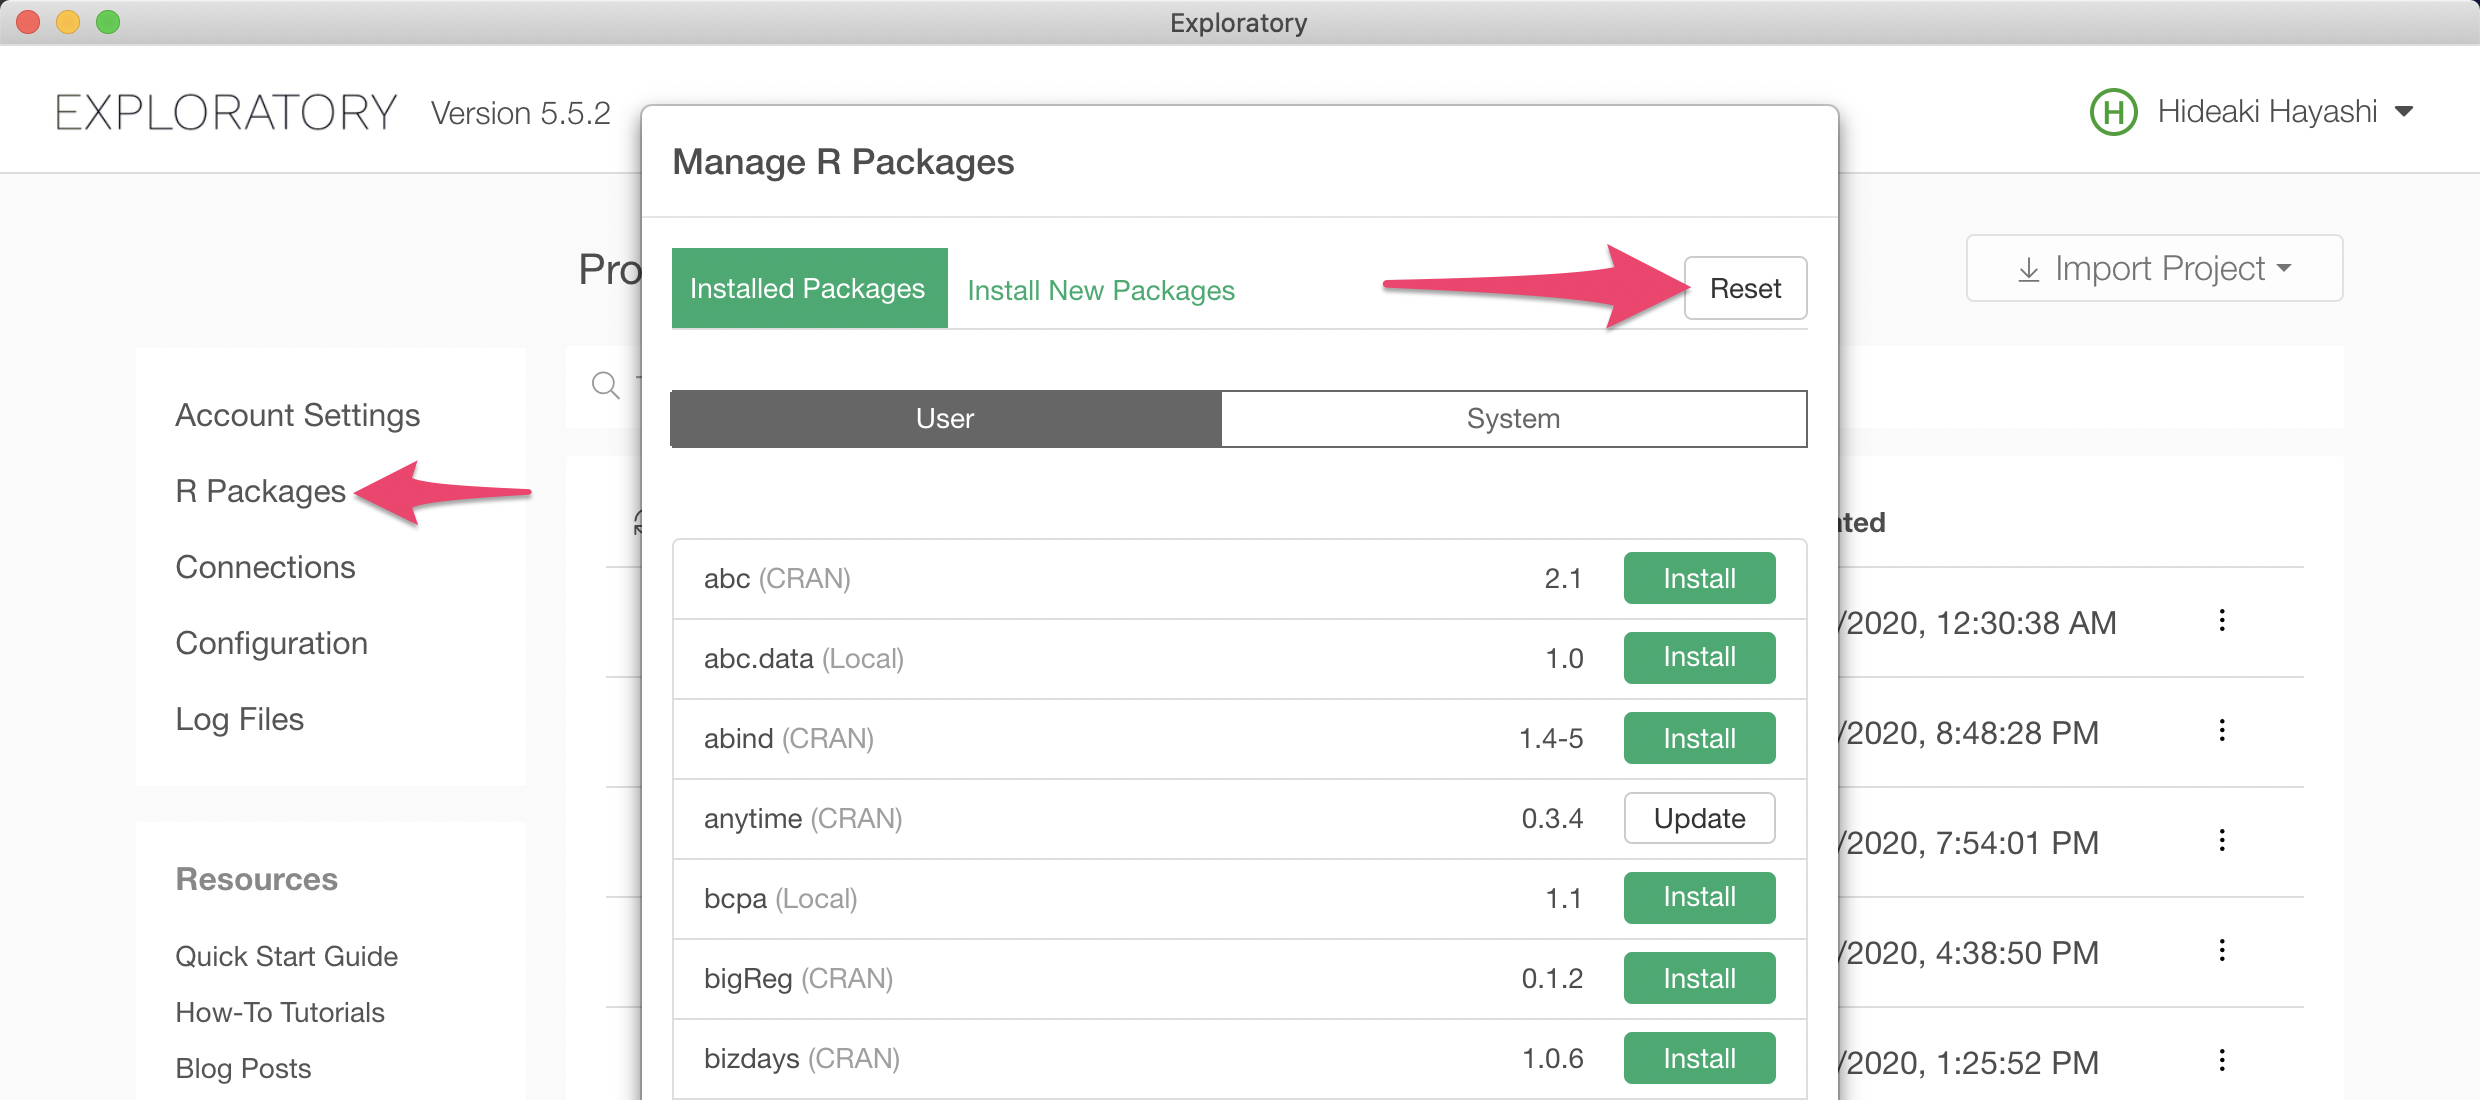Click the search magnifier icon
Viewport: 2480px width, 1100px height.
pos(605,385)
